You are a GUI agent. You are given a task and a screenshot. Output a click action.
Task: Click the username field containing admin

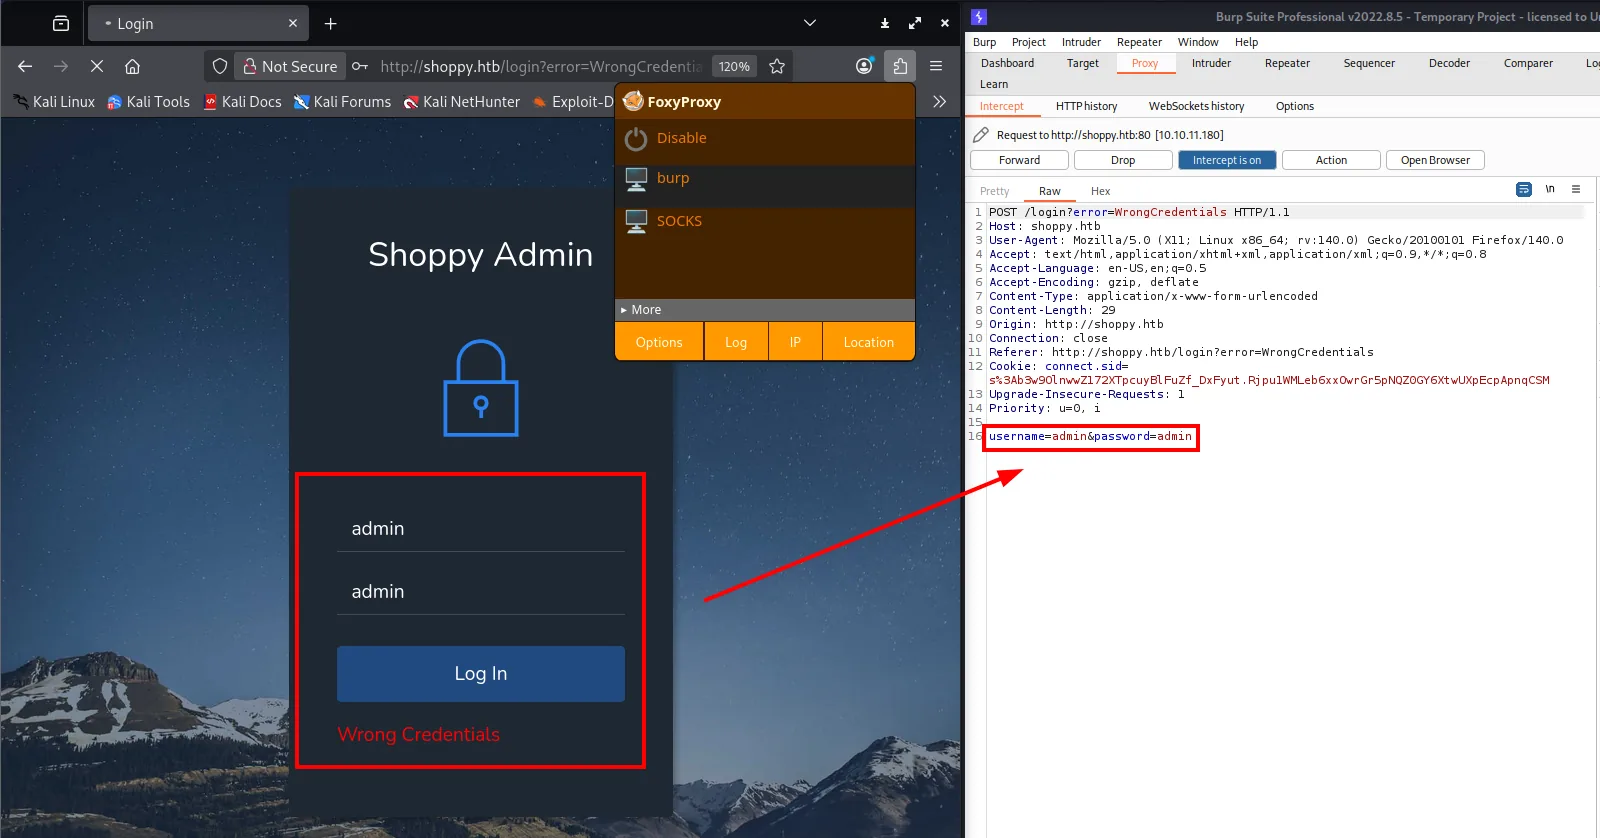[481, 528]
